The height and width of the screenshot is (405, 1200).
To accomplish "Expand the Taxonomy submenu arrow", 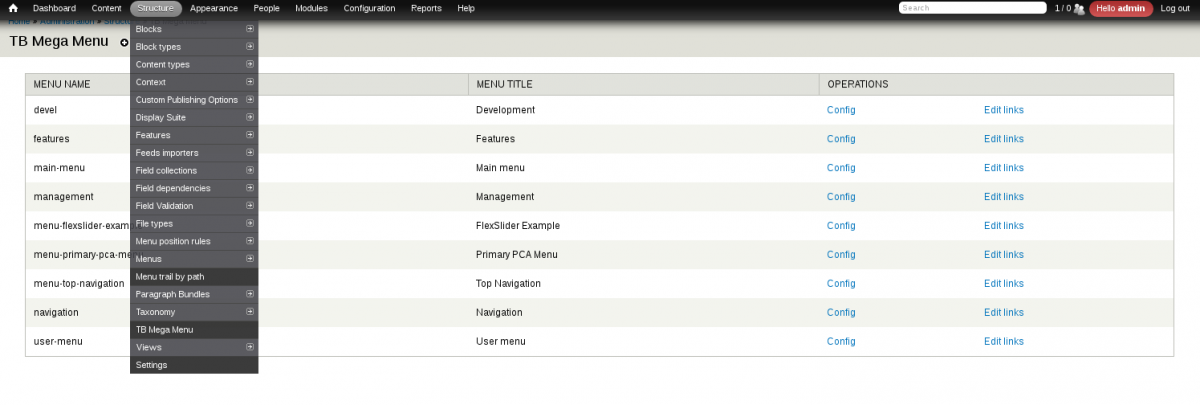I will pyautogui.click(x=249, y=312).
